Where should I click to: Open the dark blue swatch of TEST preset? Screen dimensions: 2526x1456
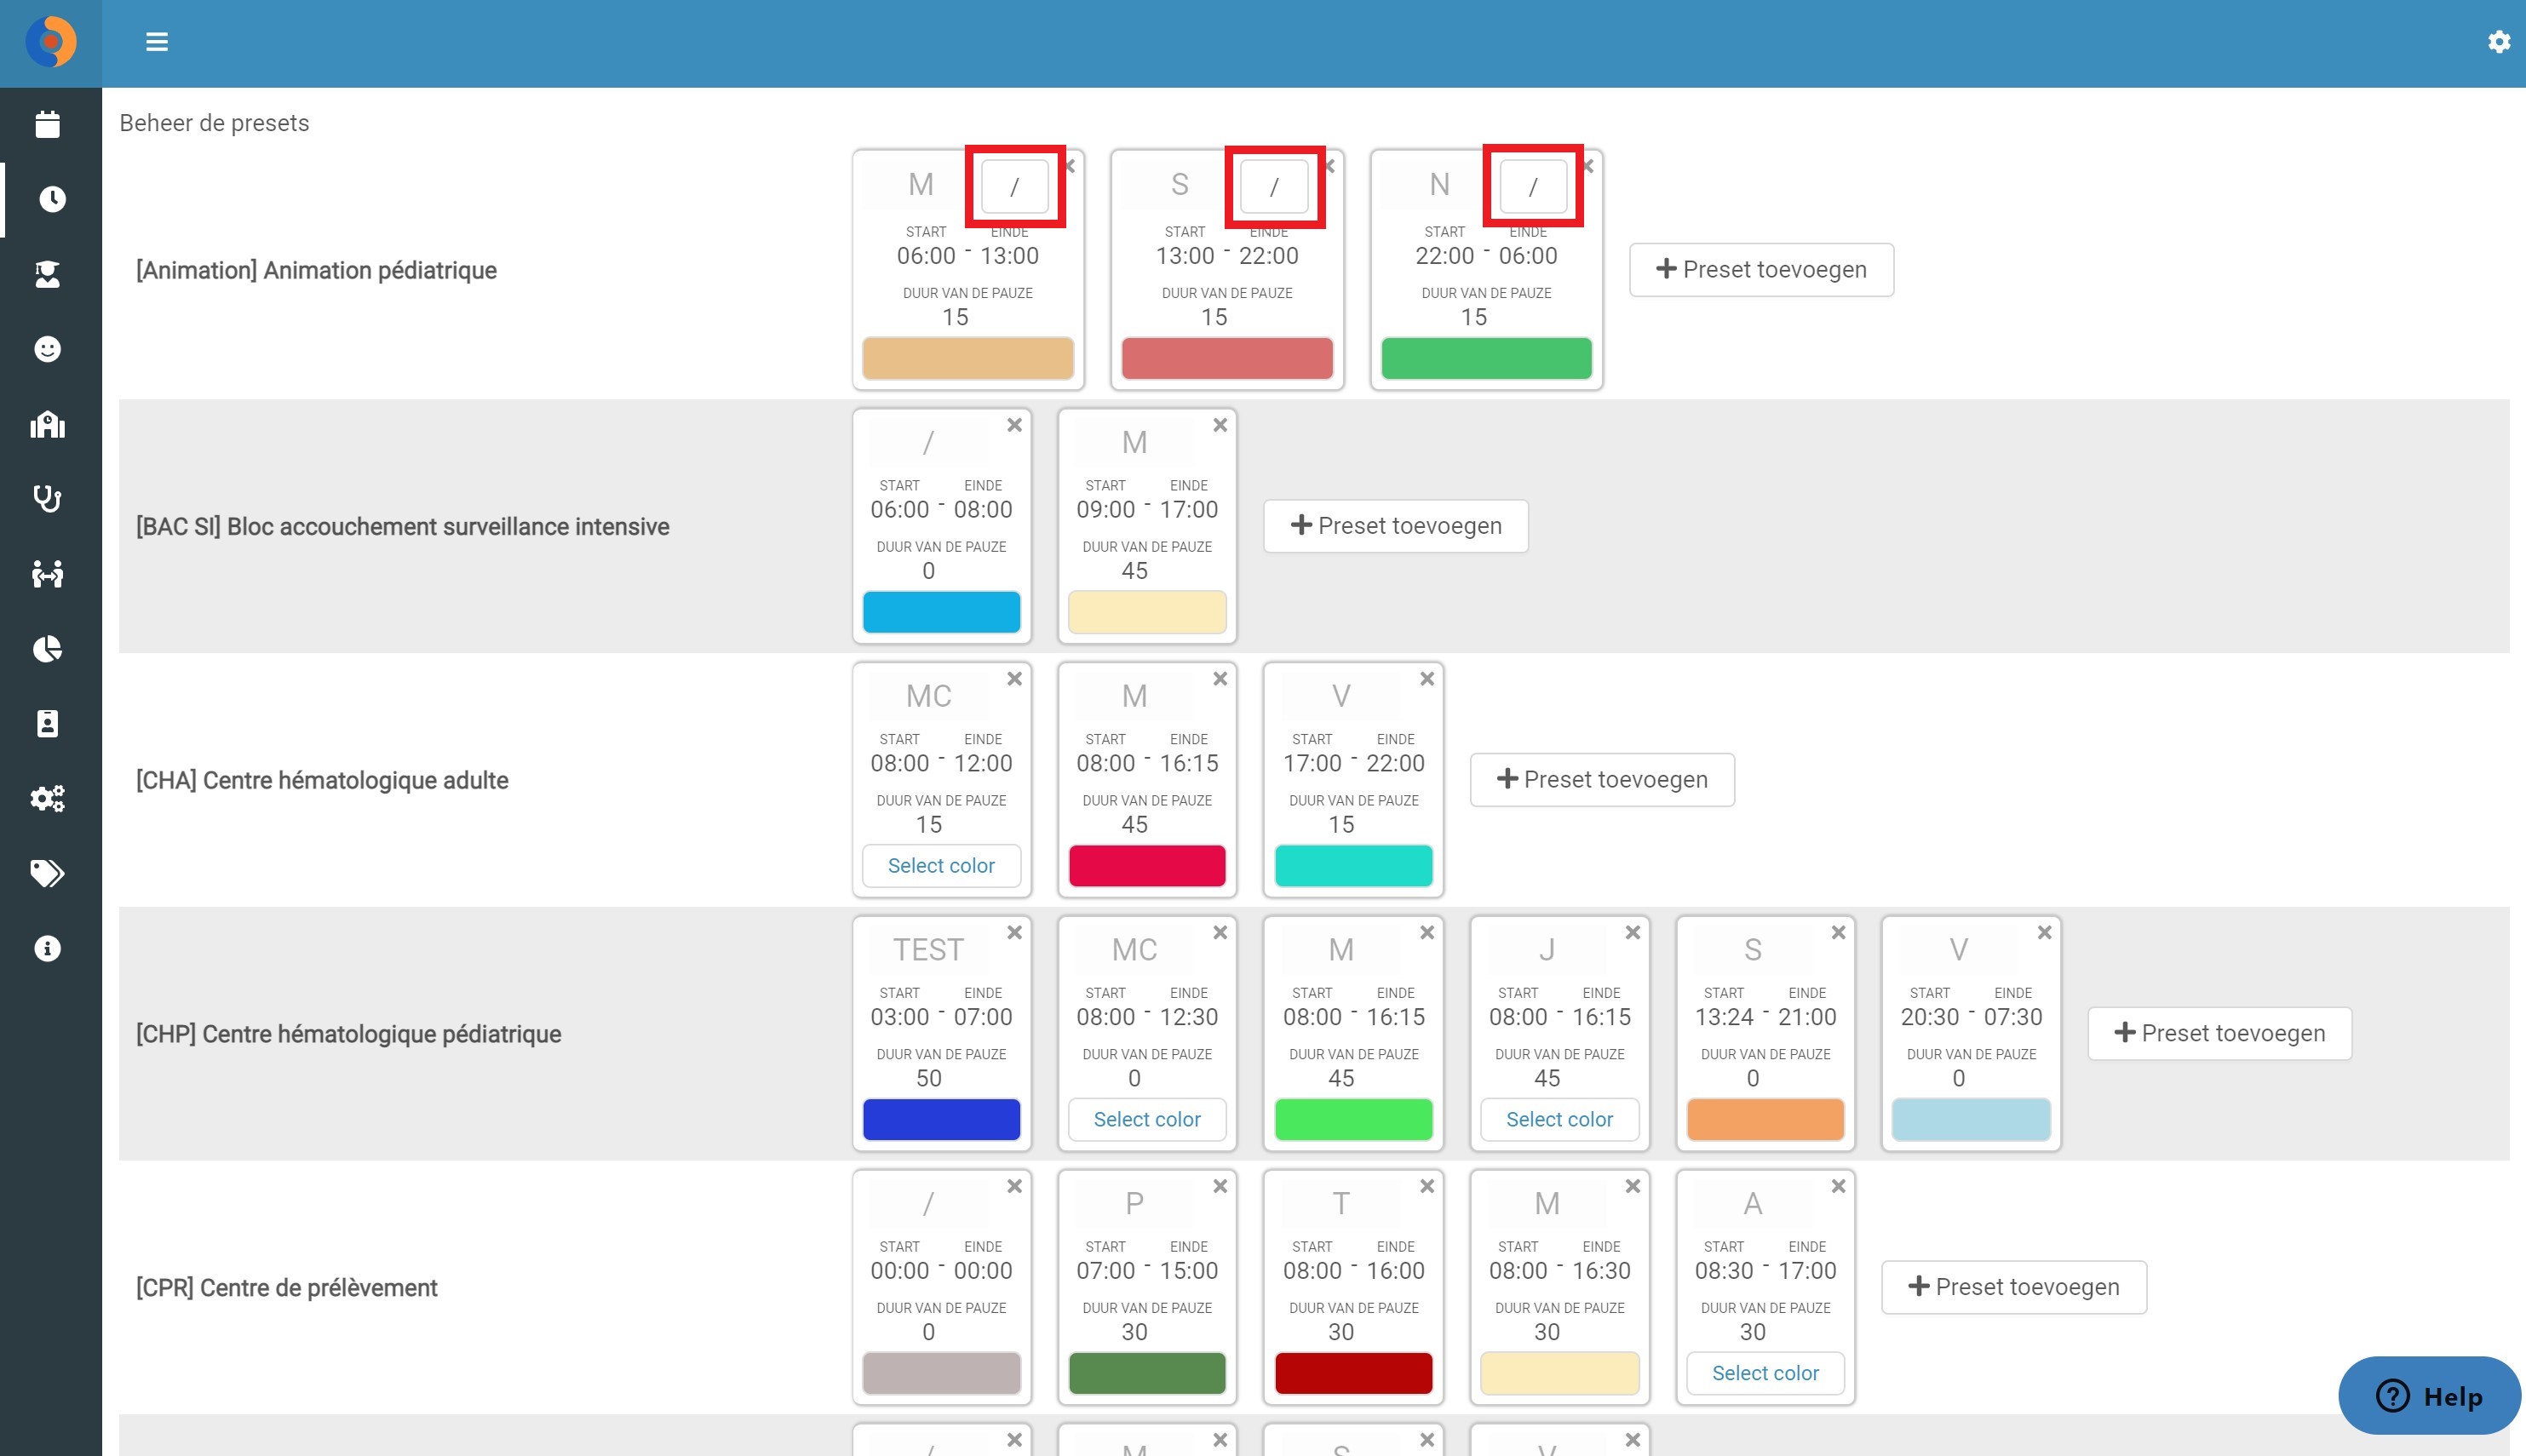pos(941,1119)
